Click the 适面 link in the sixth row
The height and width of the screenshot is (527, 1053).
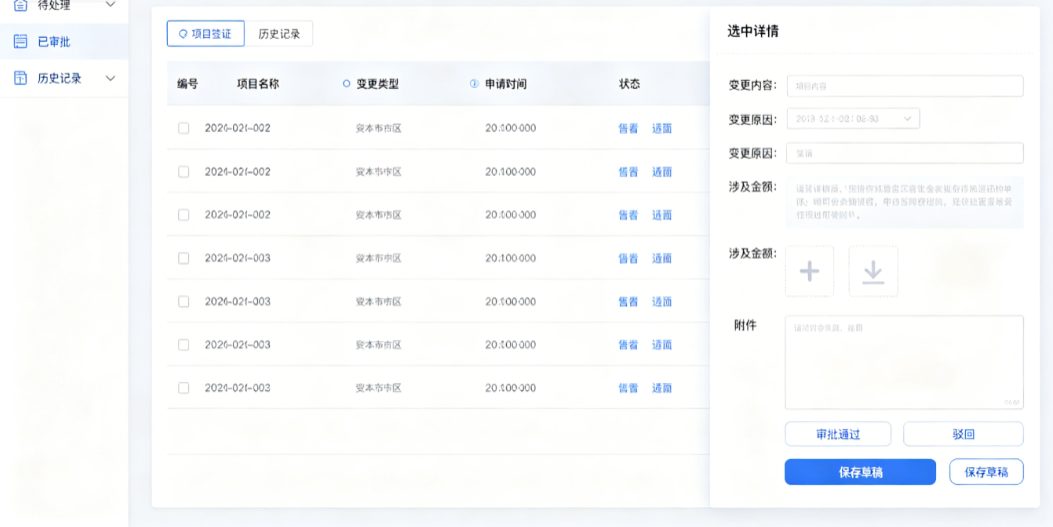661,345
